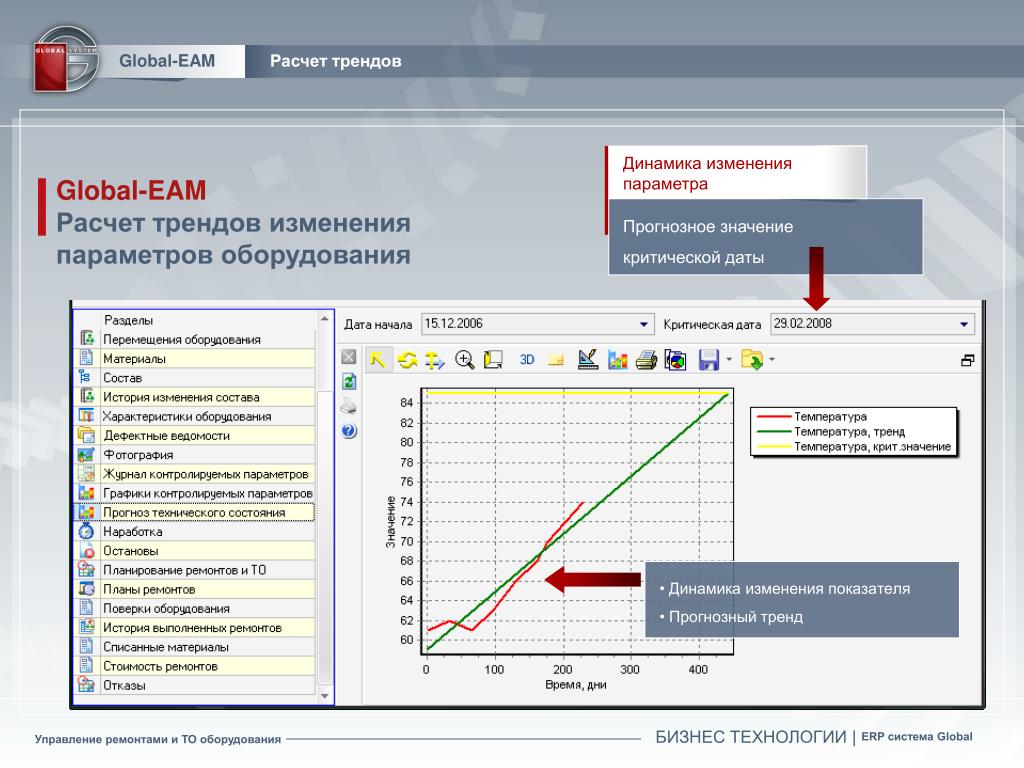The image size is (1024, 768).
Task: Click the Дата начала field showing 15.12.2006
Action: 537,324
